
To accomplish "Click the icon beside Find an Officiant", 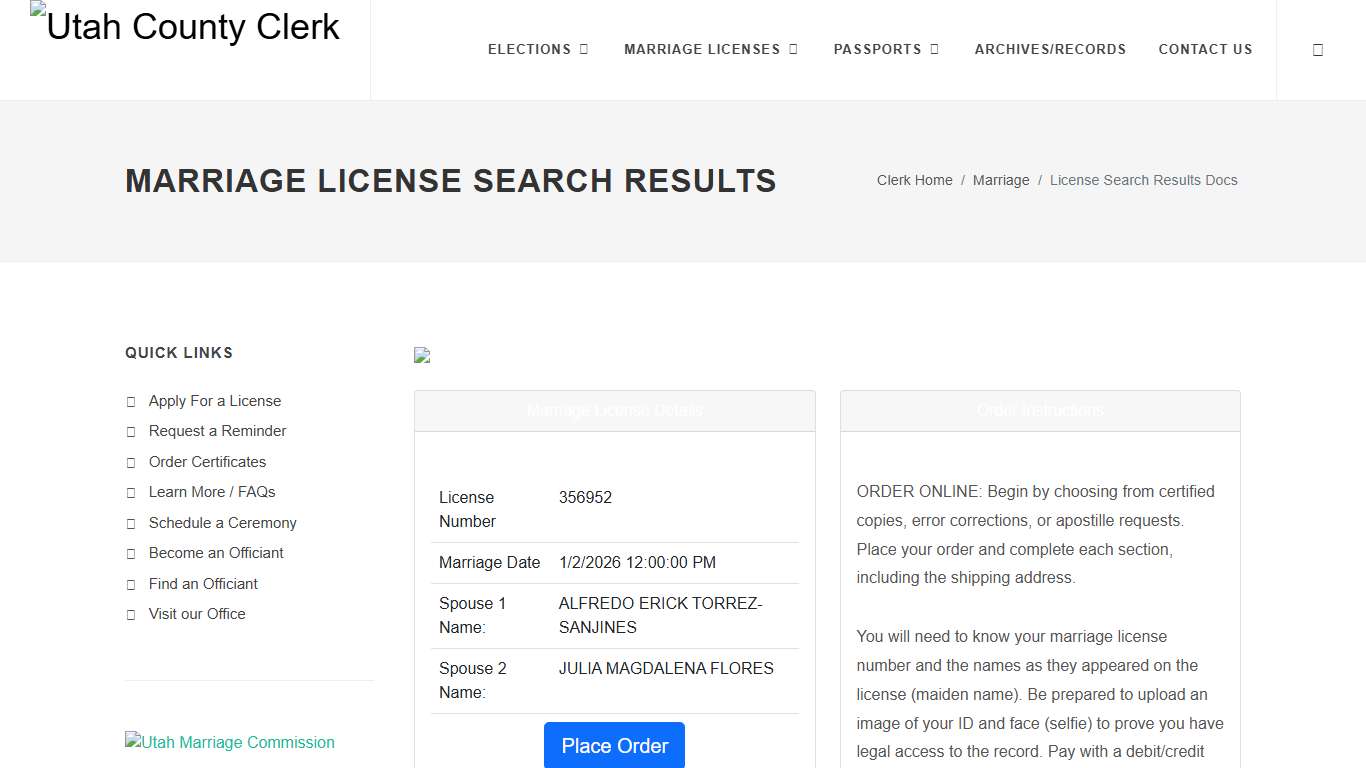I will (131, 584).
